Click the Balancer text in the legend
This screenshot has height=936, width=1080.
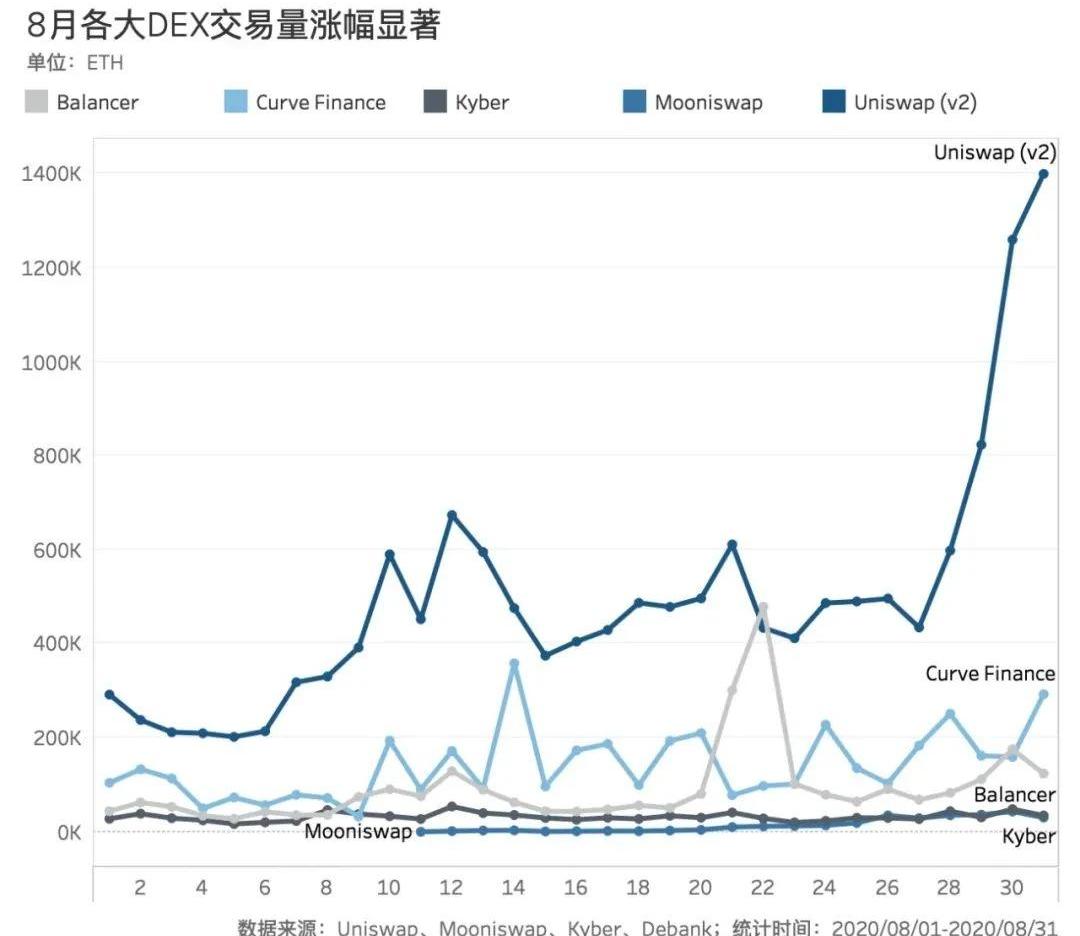[x=97, y=102]
